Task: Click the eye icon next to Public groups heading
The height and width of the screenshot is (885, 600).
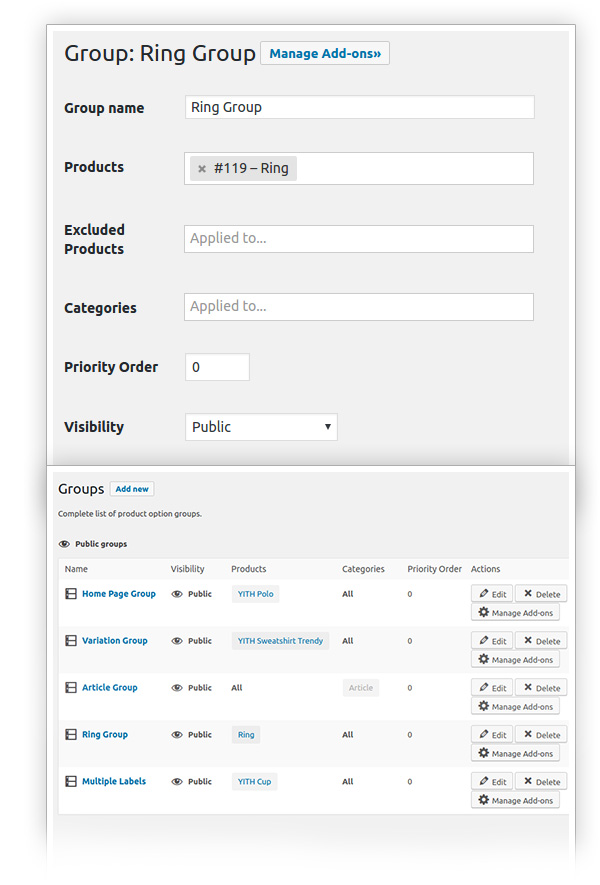Action: [x=64, y=544]
